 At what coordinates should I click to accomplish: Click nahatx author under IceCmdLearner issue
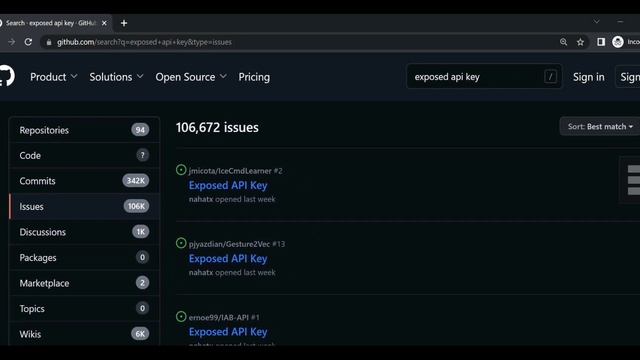click(x=201, y=199)
